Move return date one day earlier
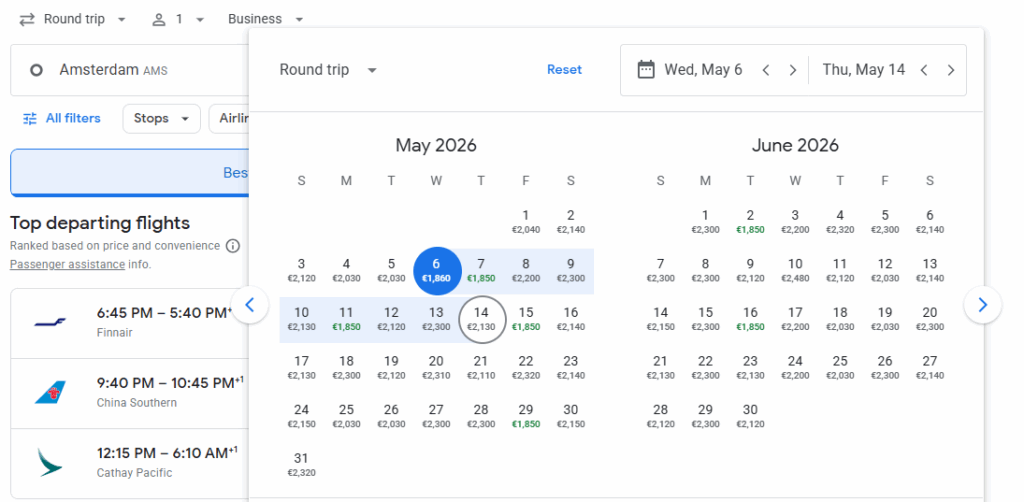The width and height of the screenshot is (1024, 502). coord(924,70)
